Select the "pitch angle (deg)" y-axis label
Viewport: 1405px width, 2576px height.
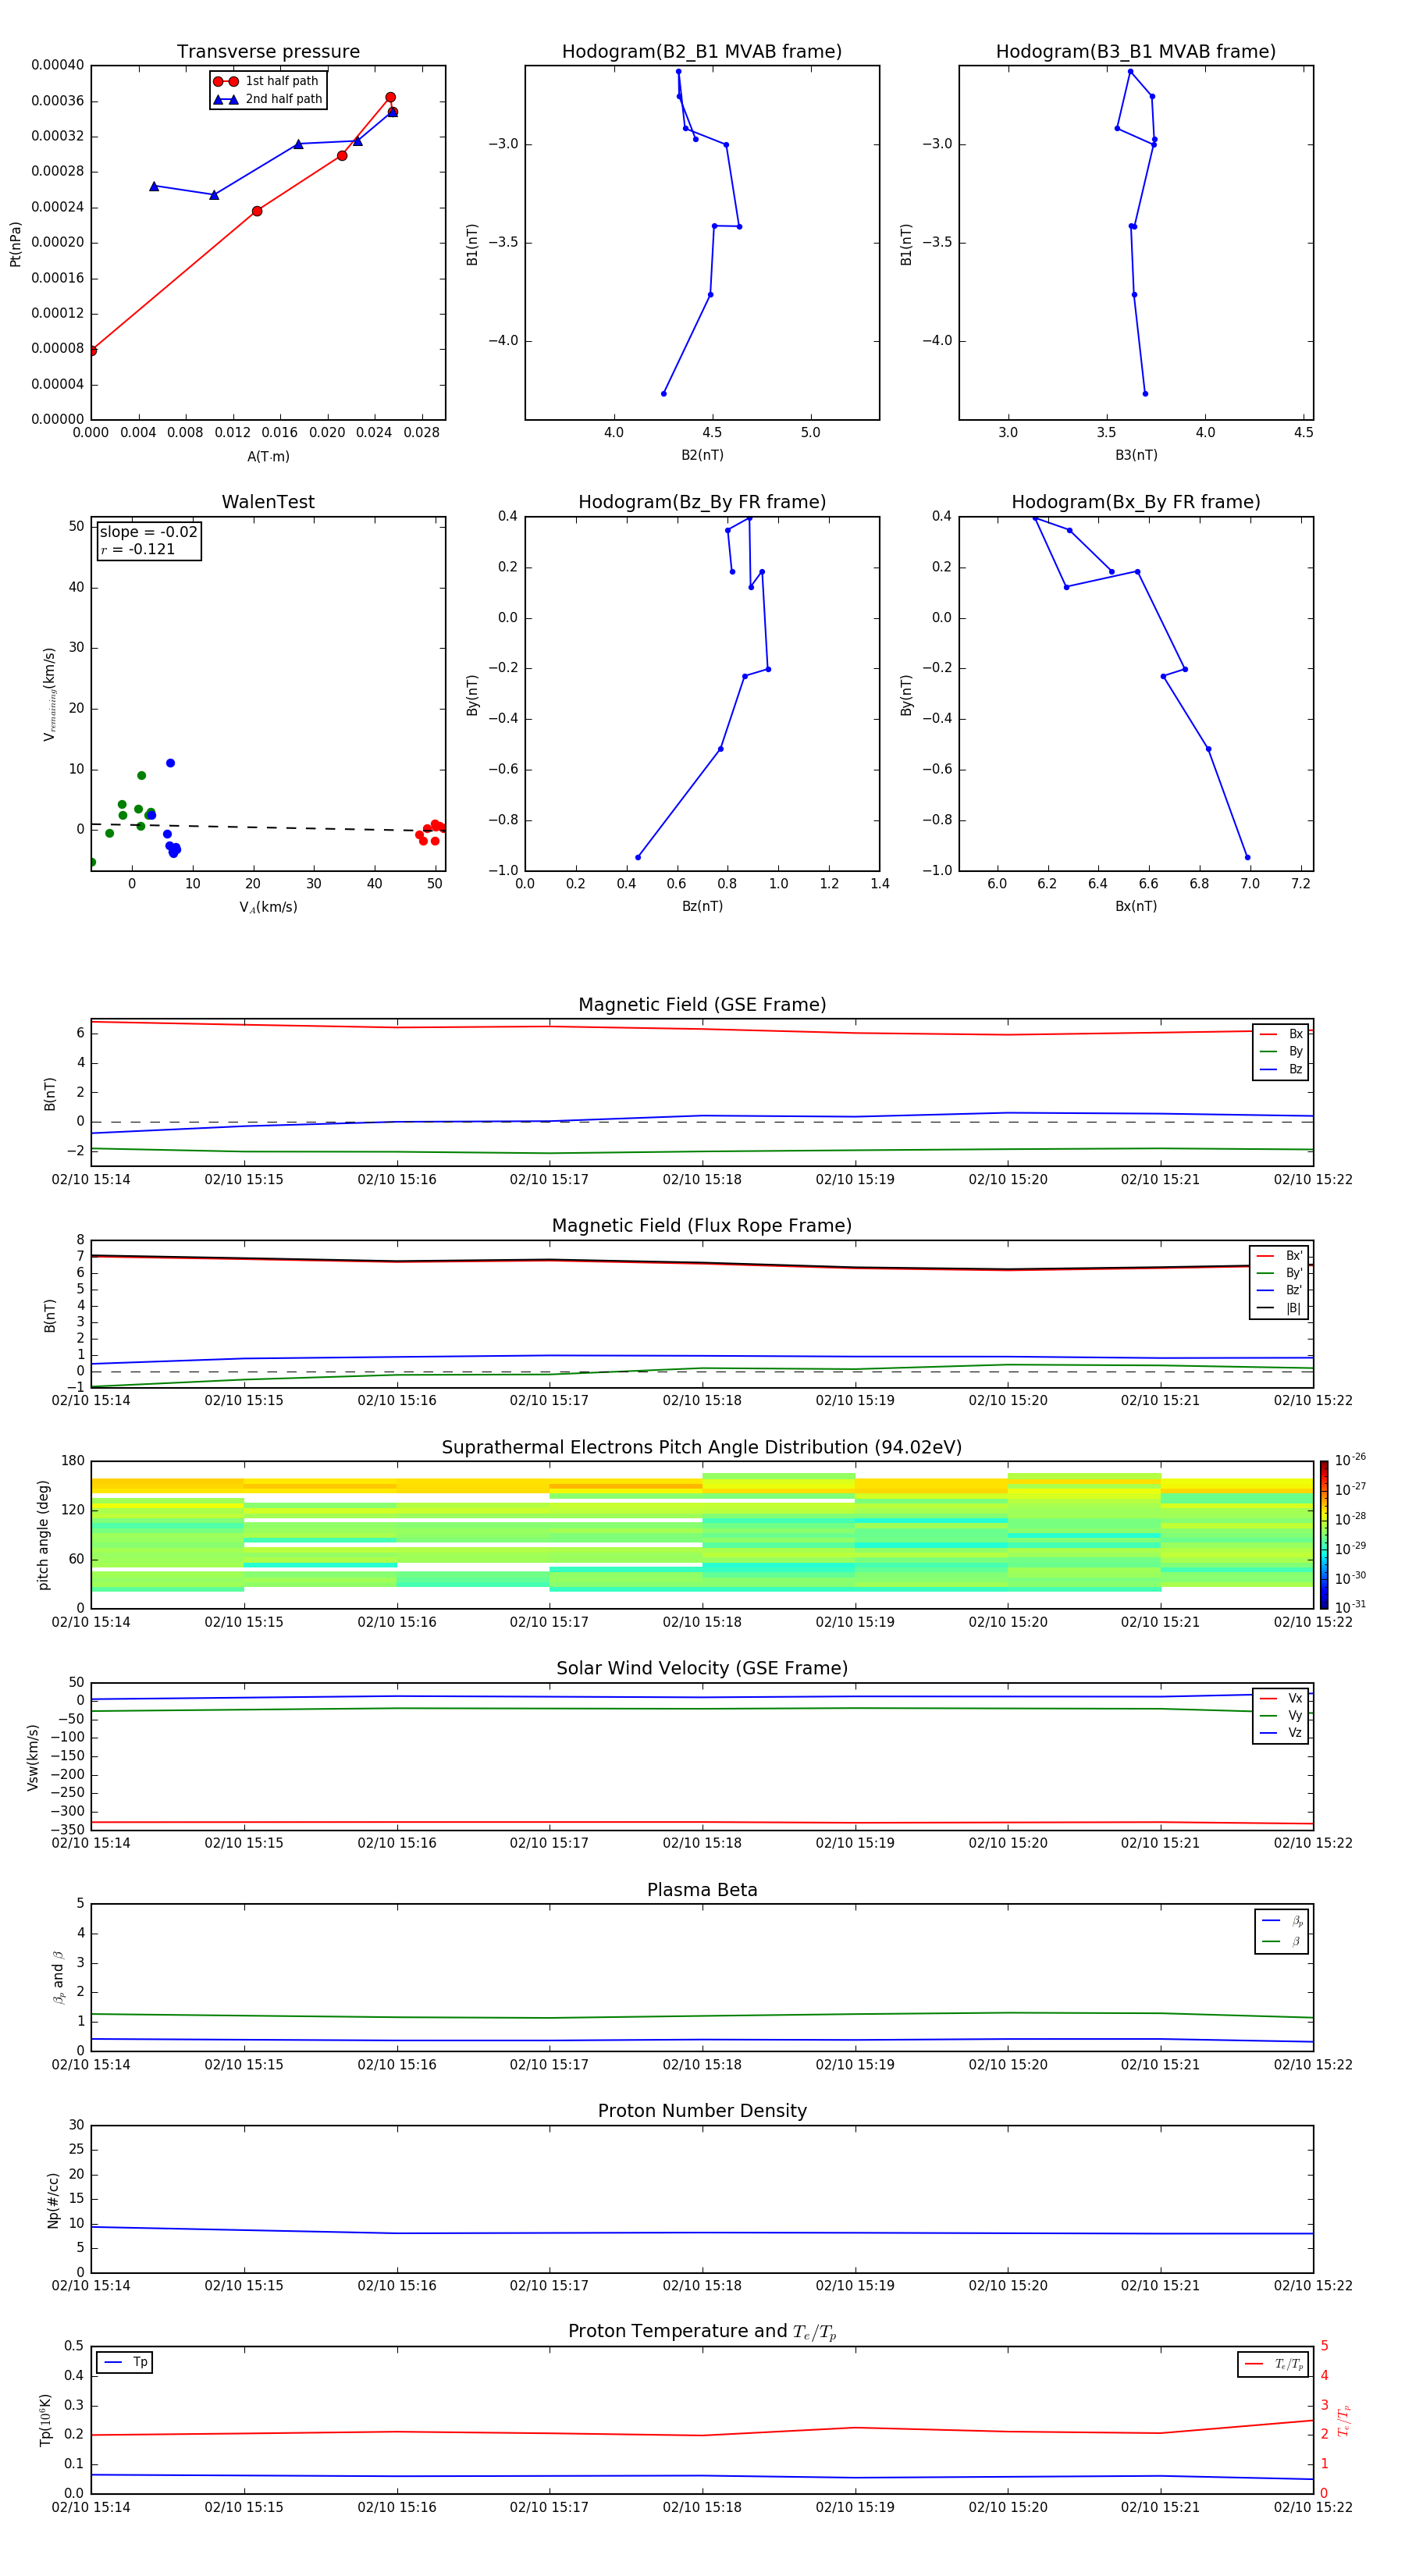43,1534
